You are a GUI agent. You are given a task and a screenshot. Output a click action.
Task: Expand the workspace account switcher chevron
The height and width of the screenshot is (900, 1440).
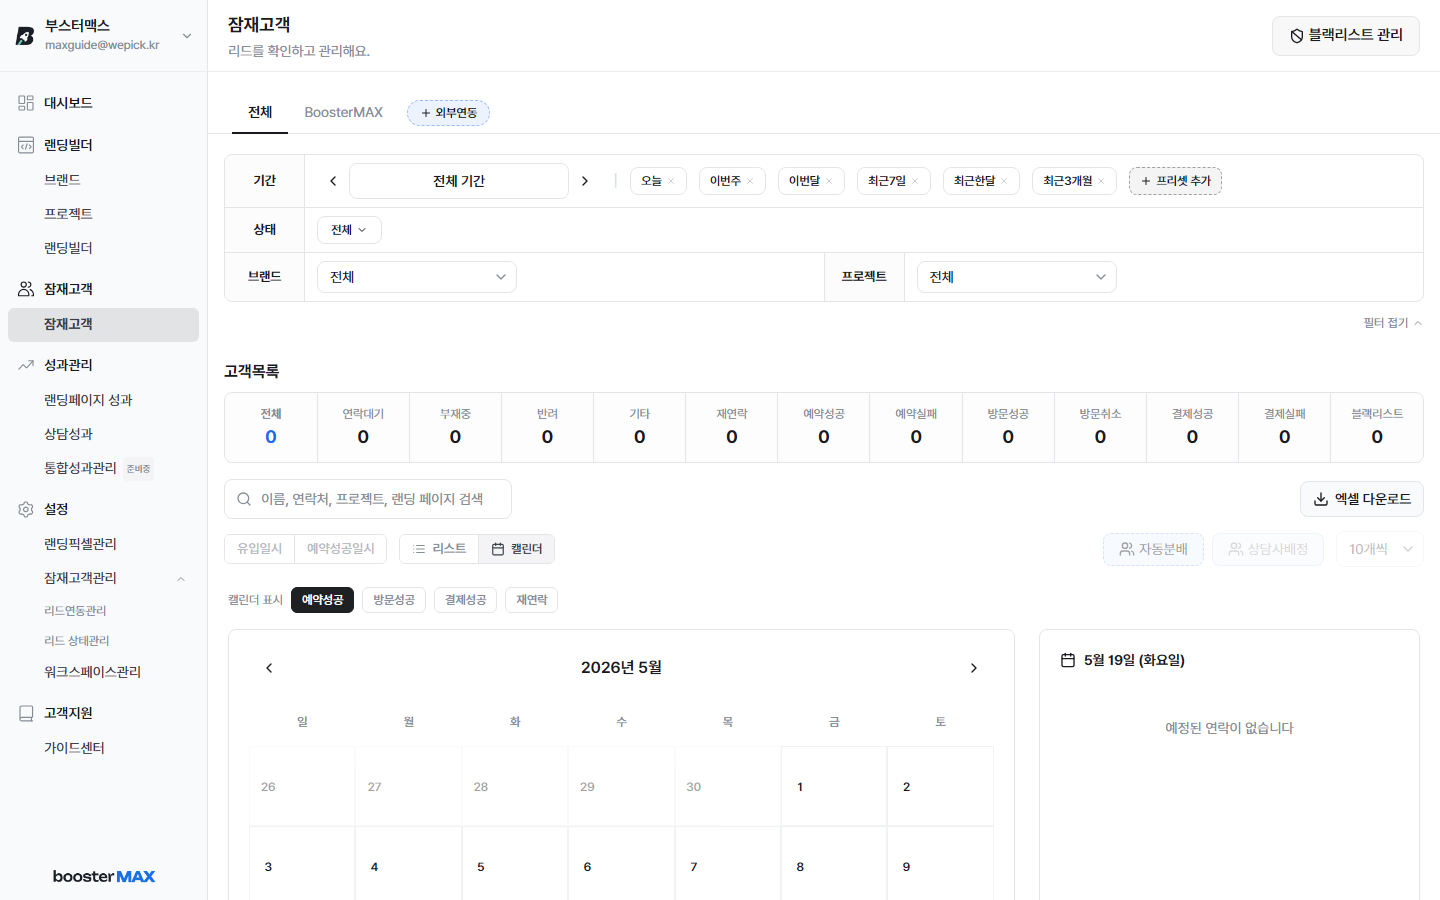187,36
